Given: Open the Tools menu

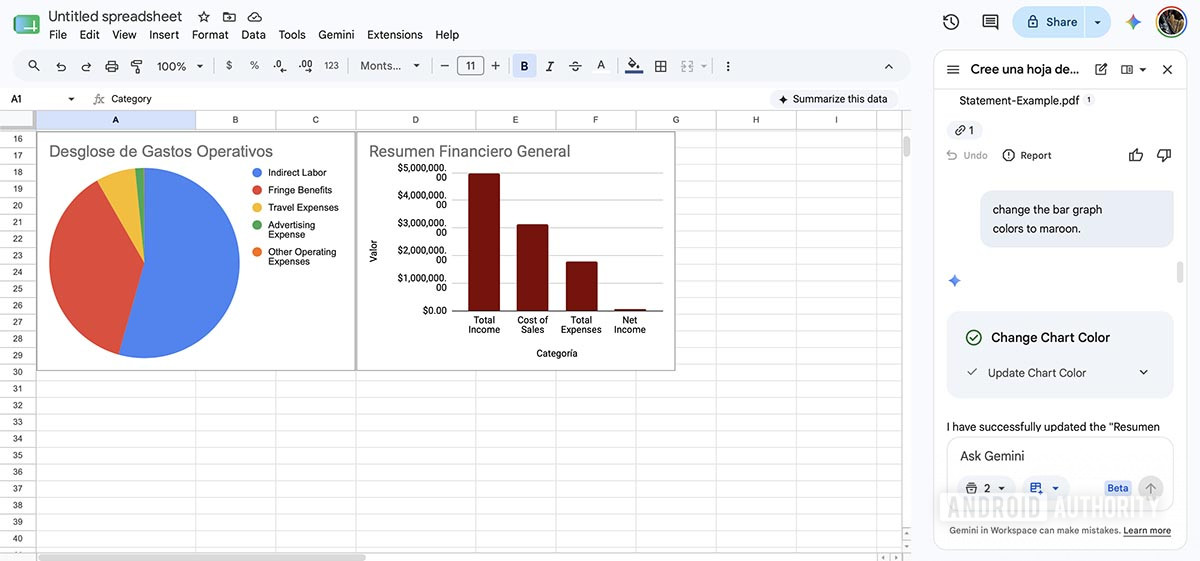Looking at the screenshot, I should (292, 34).
